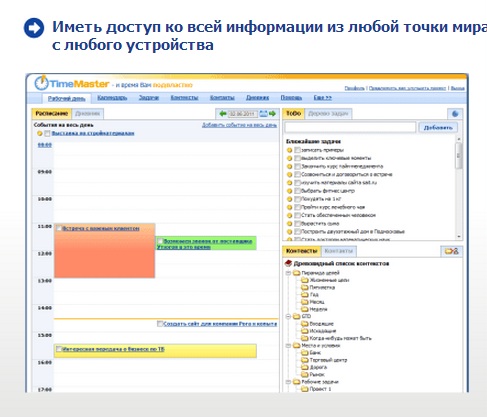Click the red book icon beside Древовидный список контекстов
Image resolution: width=487 pixels, height=417 pixels.
288,263
